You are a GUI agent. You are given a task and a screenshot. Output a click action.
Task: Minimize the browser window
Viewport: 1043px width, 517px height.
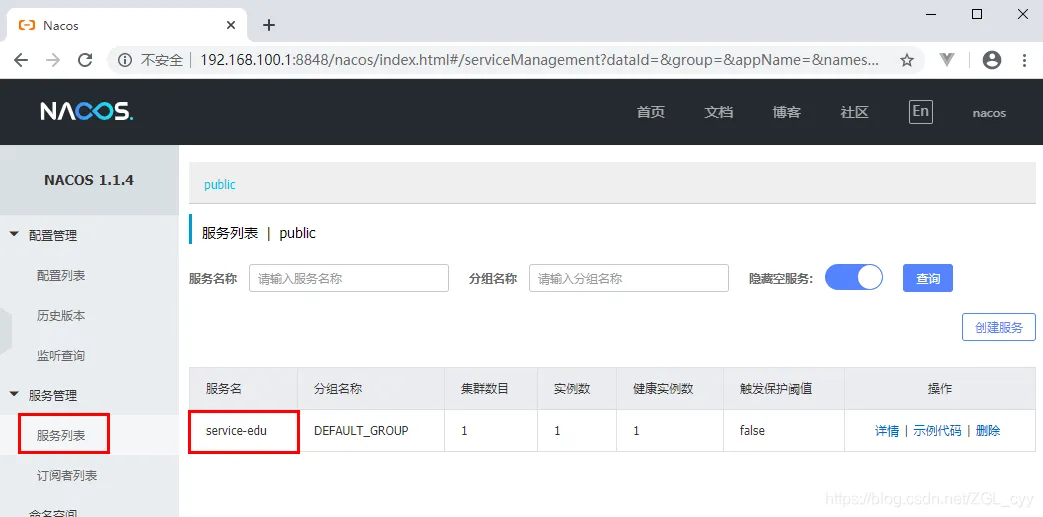tap(930, 14)
